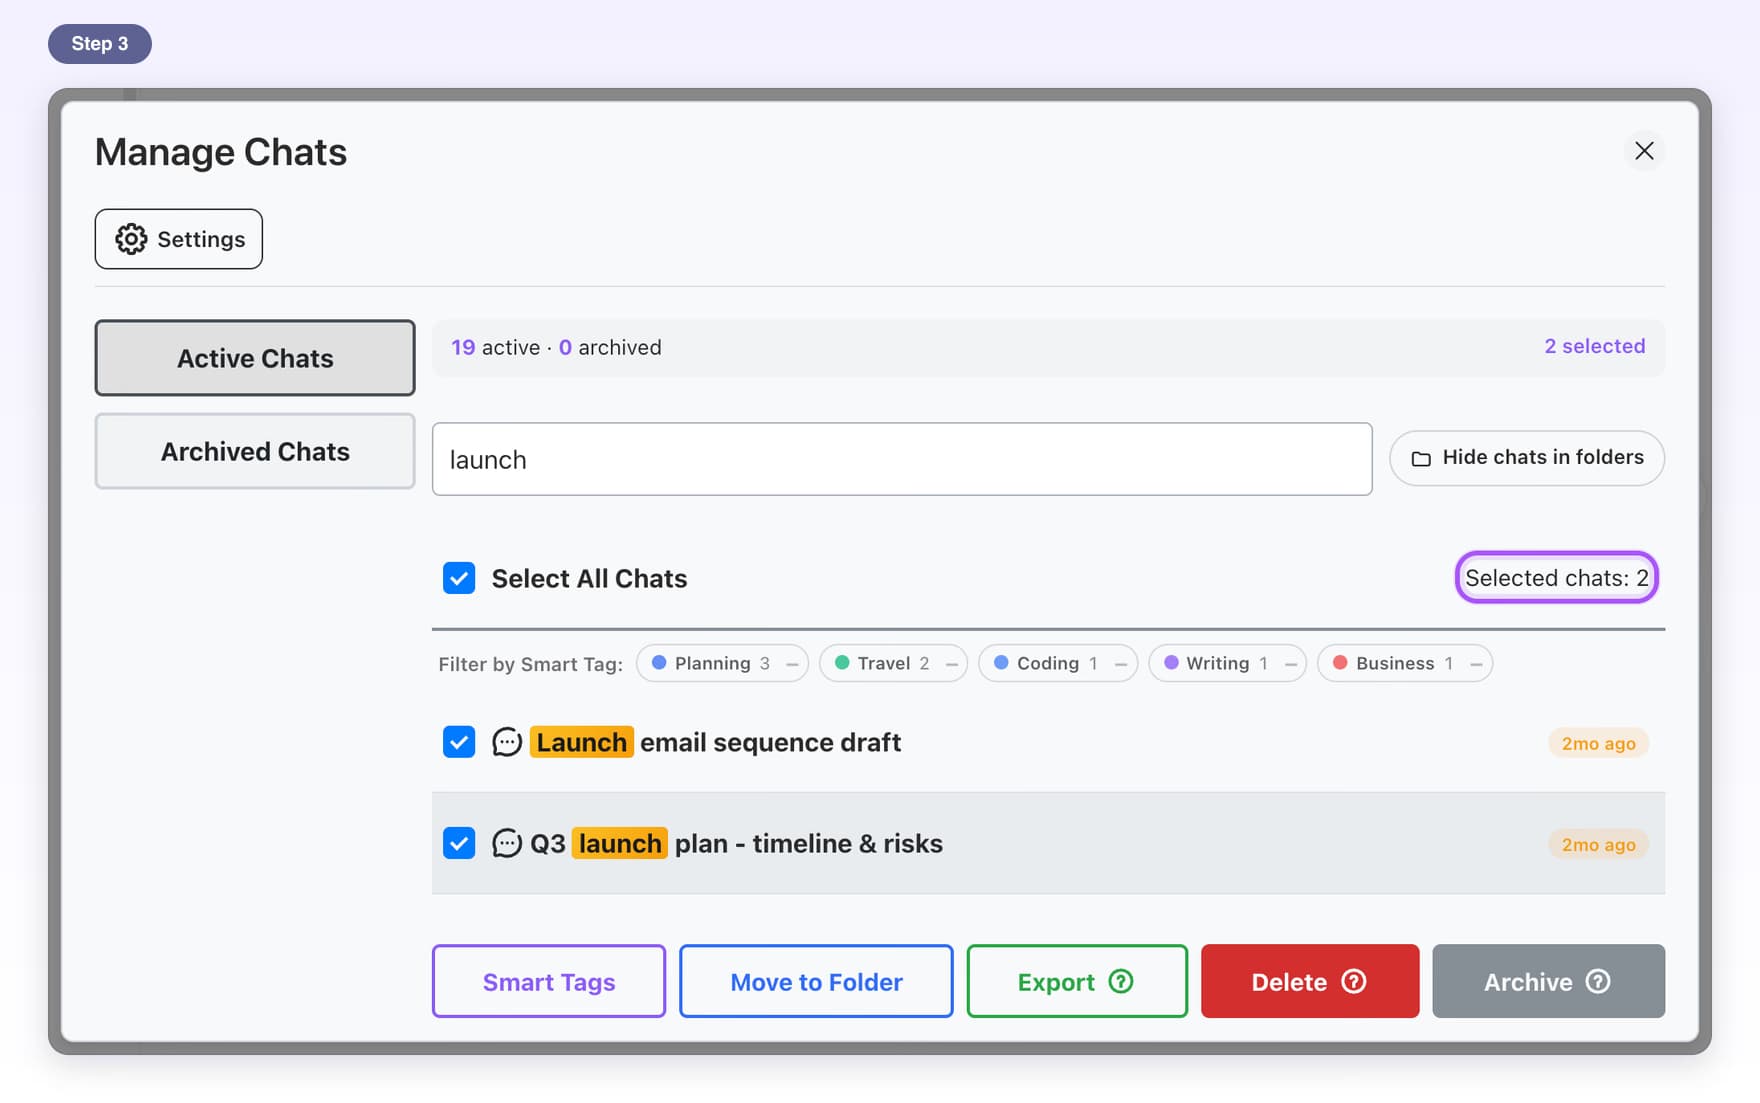Image resolution: width=1760 pixels, height=1103 pixels.
Task: Remove the Planning smart tag filter dash
Action: click(792, 664)
